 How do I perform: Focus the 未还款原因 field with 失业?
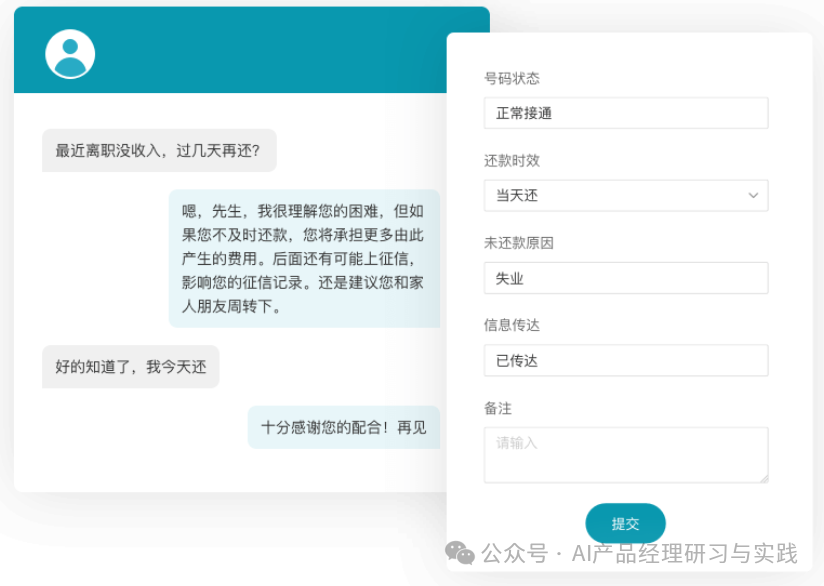tap(626, 278)
